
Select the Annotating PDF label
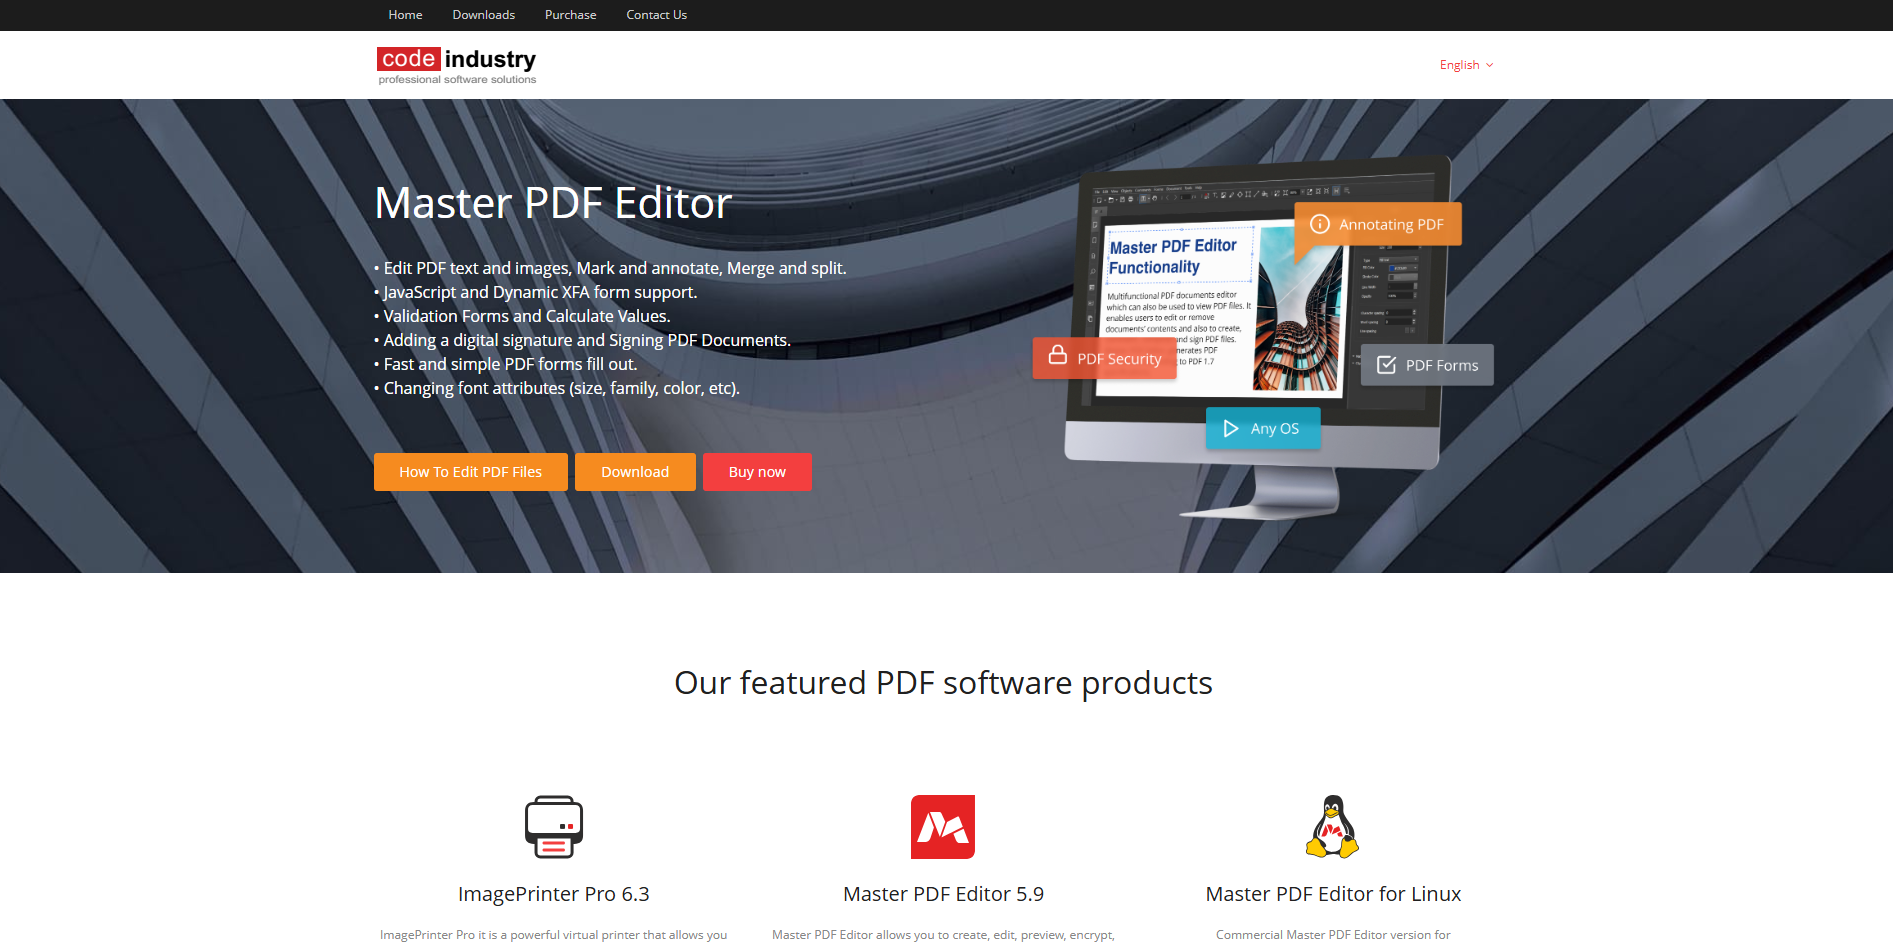click(x=1391, y=225)
